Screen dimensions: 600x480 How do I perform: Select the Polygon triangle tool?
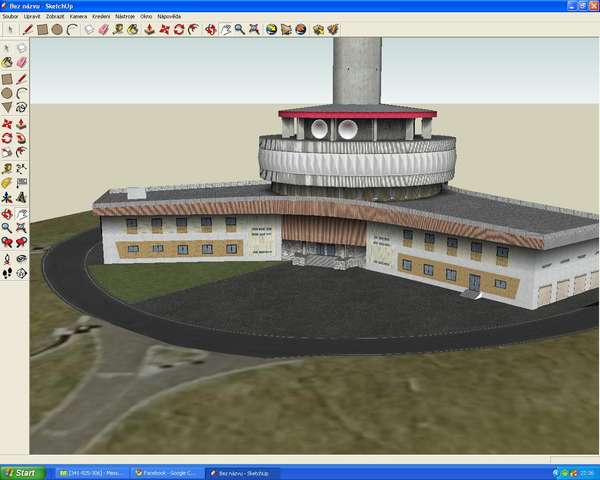coord(7,108)
